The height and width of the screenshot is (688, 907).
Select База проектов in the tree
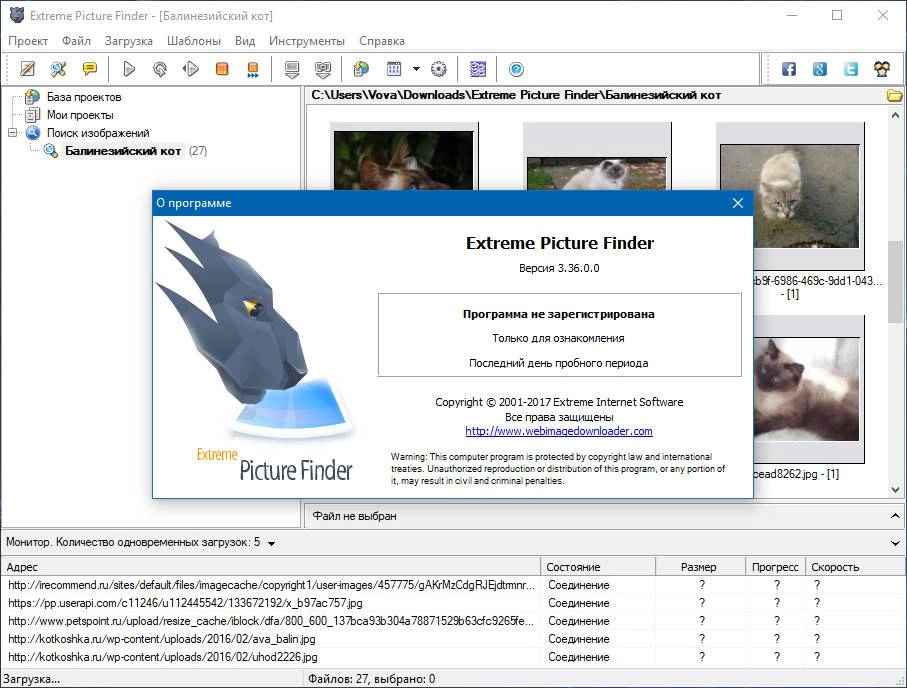tap(84, 97)
